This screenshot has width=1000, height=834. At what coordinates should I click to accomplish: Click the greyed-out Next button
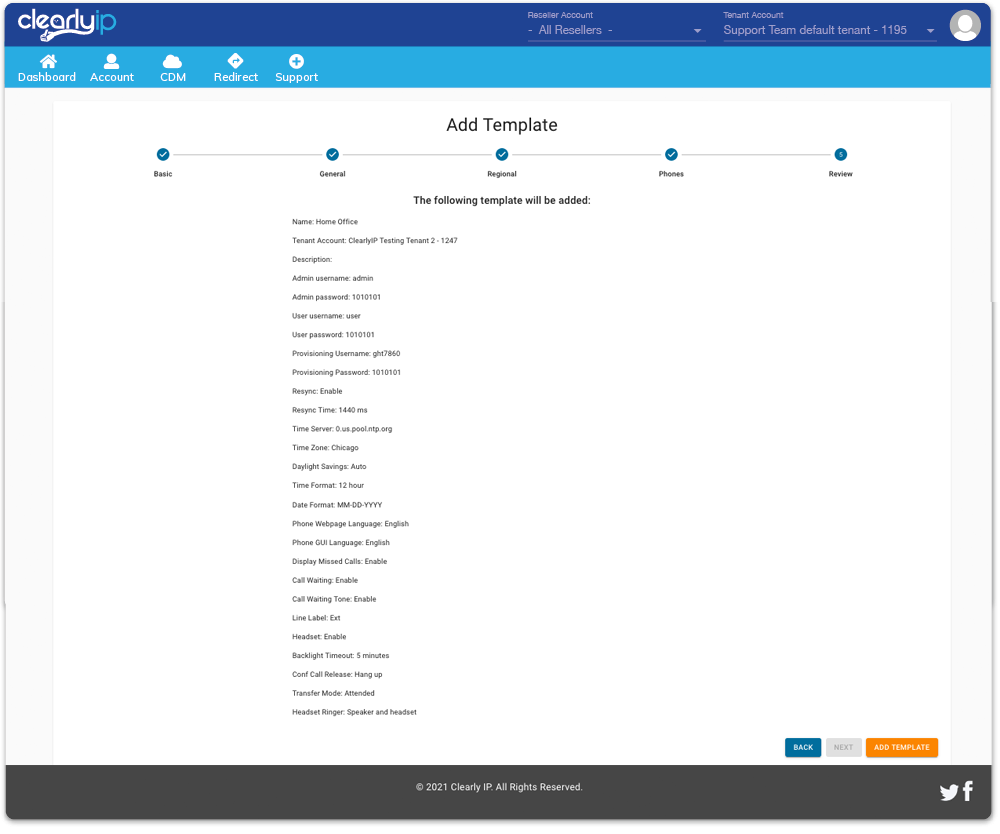(843, 748)
